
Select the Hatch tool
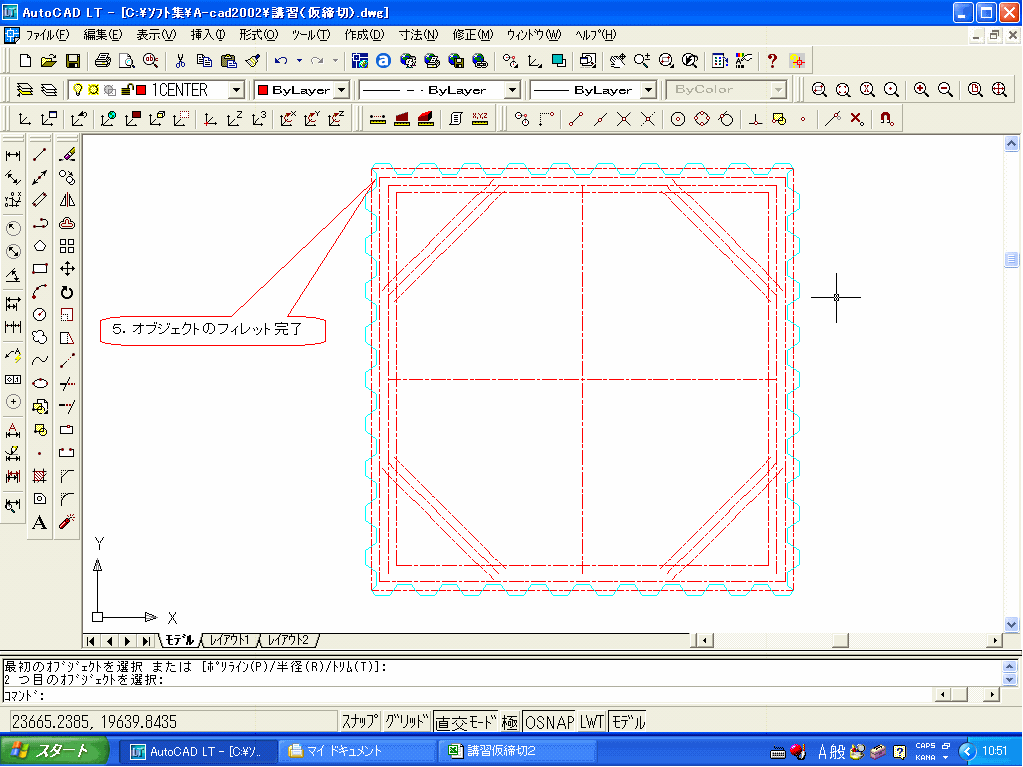(x=40, y=476)
